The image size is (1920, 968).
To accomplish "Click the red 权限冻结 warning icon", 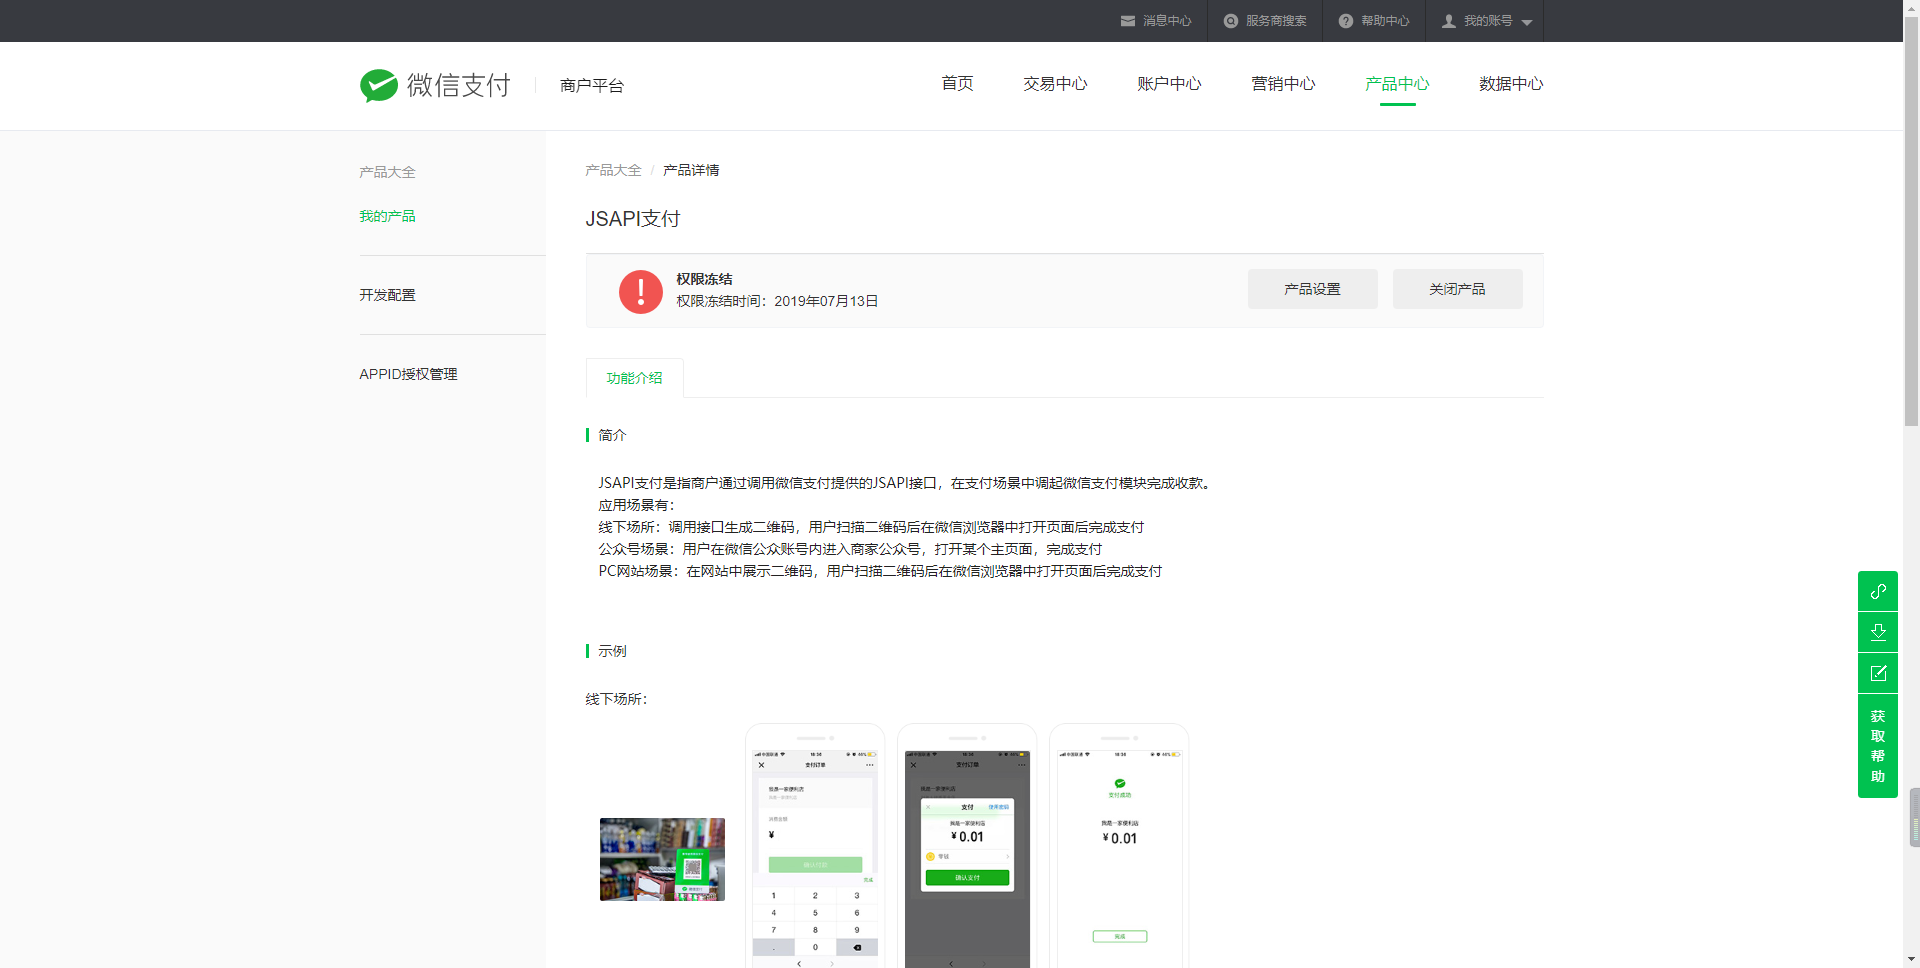I will click(641, 291).
